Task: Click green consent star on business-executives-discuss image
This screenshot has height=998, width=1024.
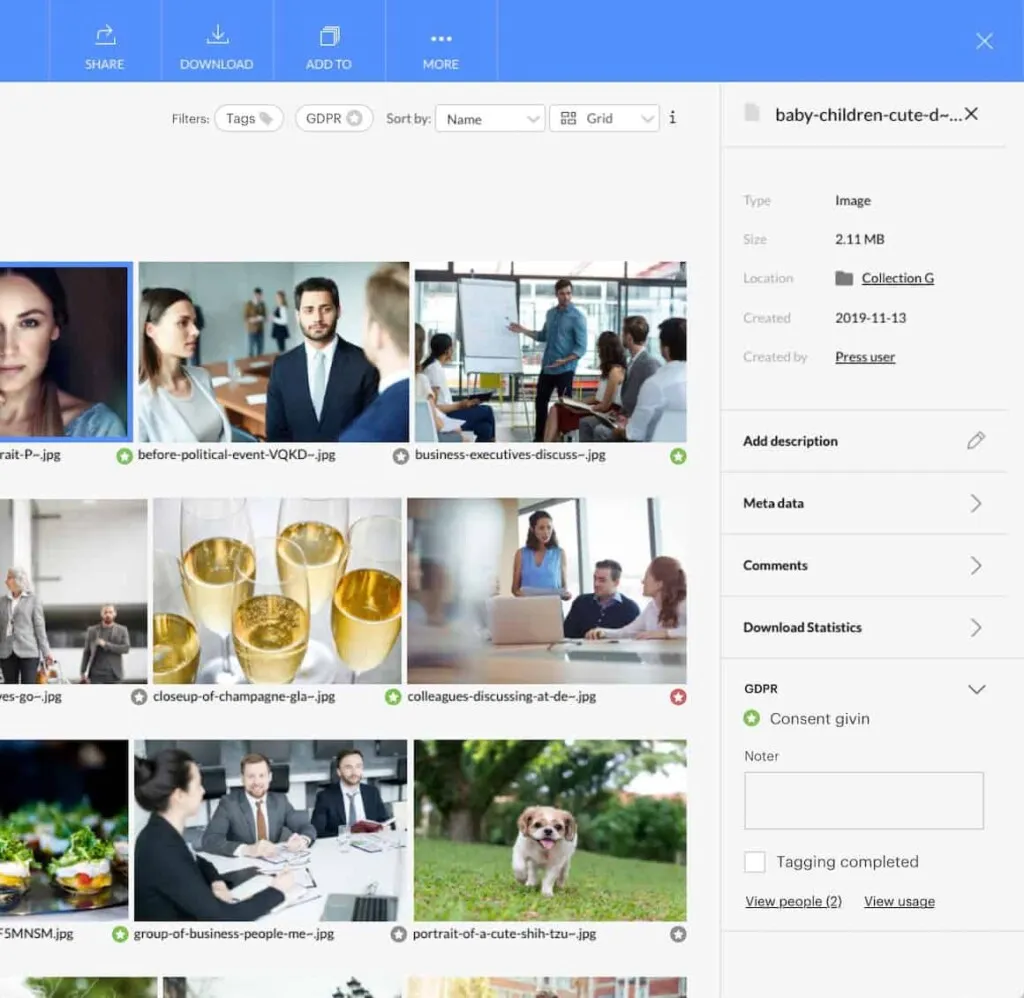Action: coord(678,456)
